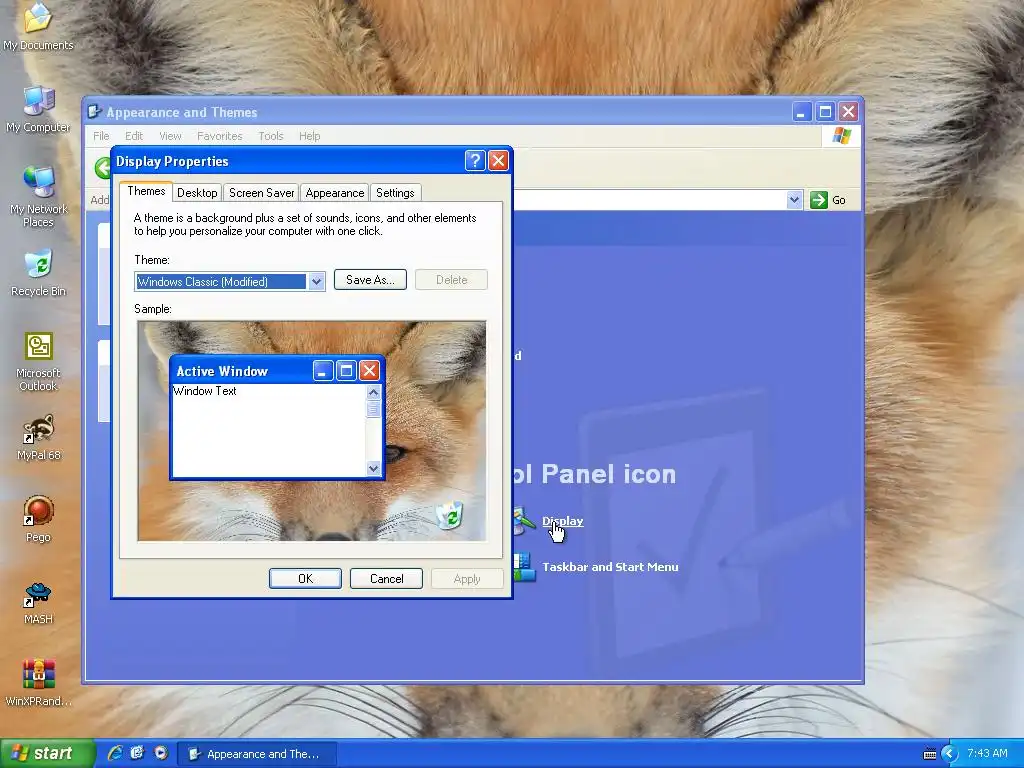The image size is (1024, 768).
Task: Click the Windows flag logo in menu bar
Action: tap(841, 136)
